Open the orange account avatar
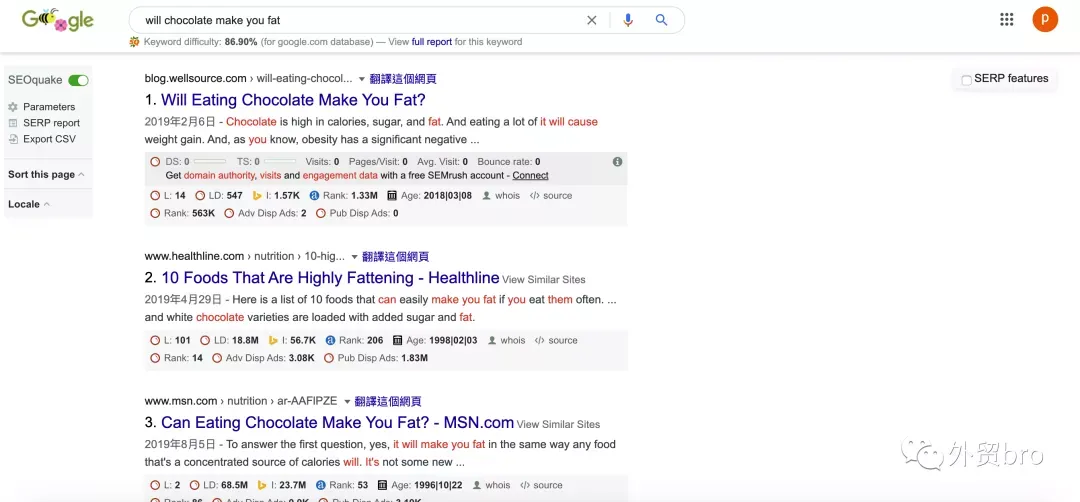Viewport: 1080px width, 502px height. tap(1045, 19)
